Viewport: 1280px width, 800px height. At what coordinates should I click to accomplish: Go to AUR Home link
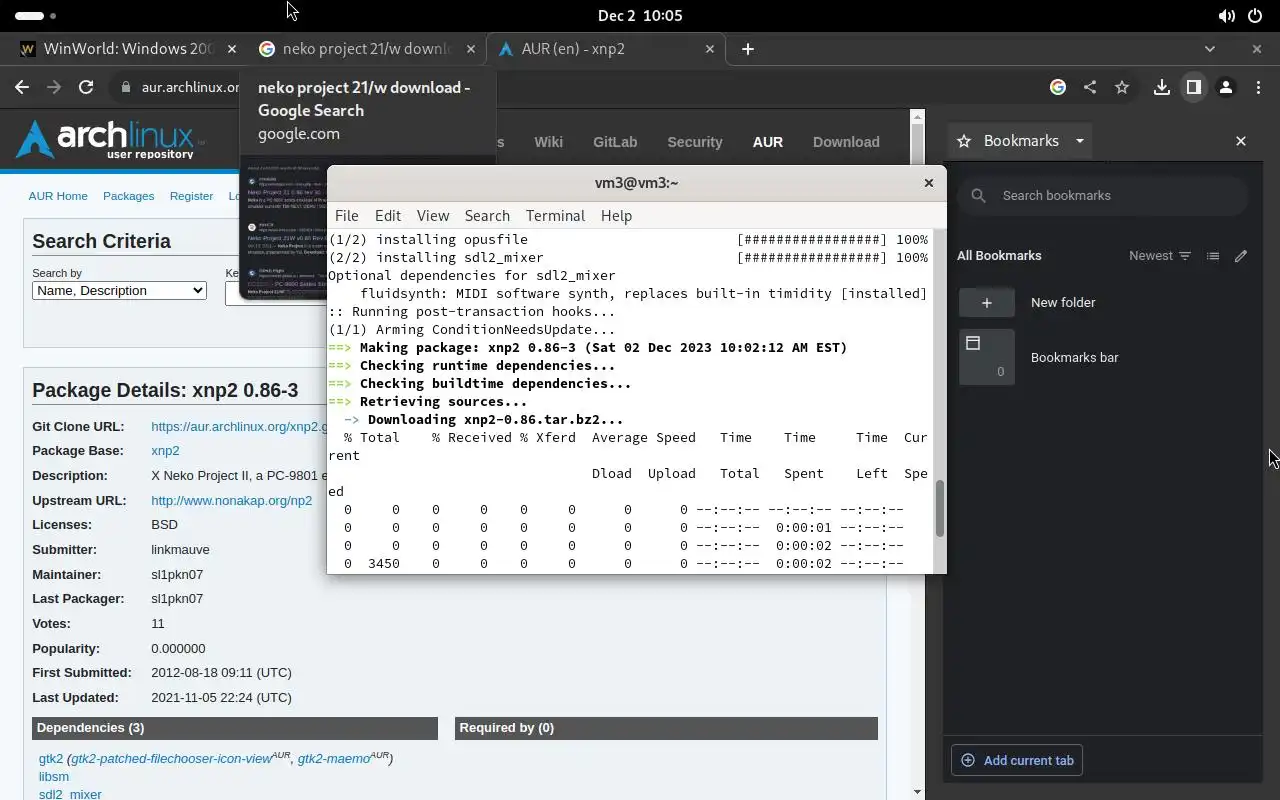pyautogui.click(x=58, y=196)
